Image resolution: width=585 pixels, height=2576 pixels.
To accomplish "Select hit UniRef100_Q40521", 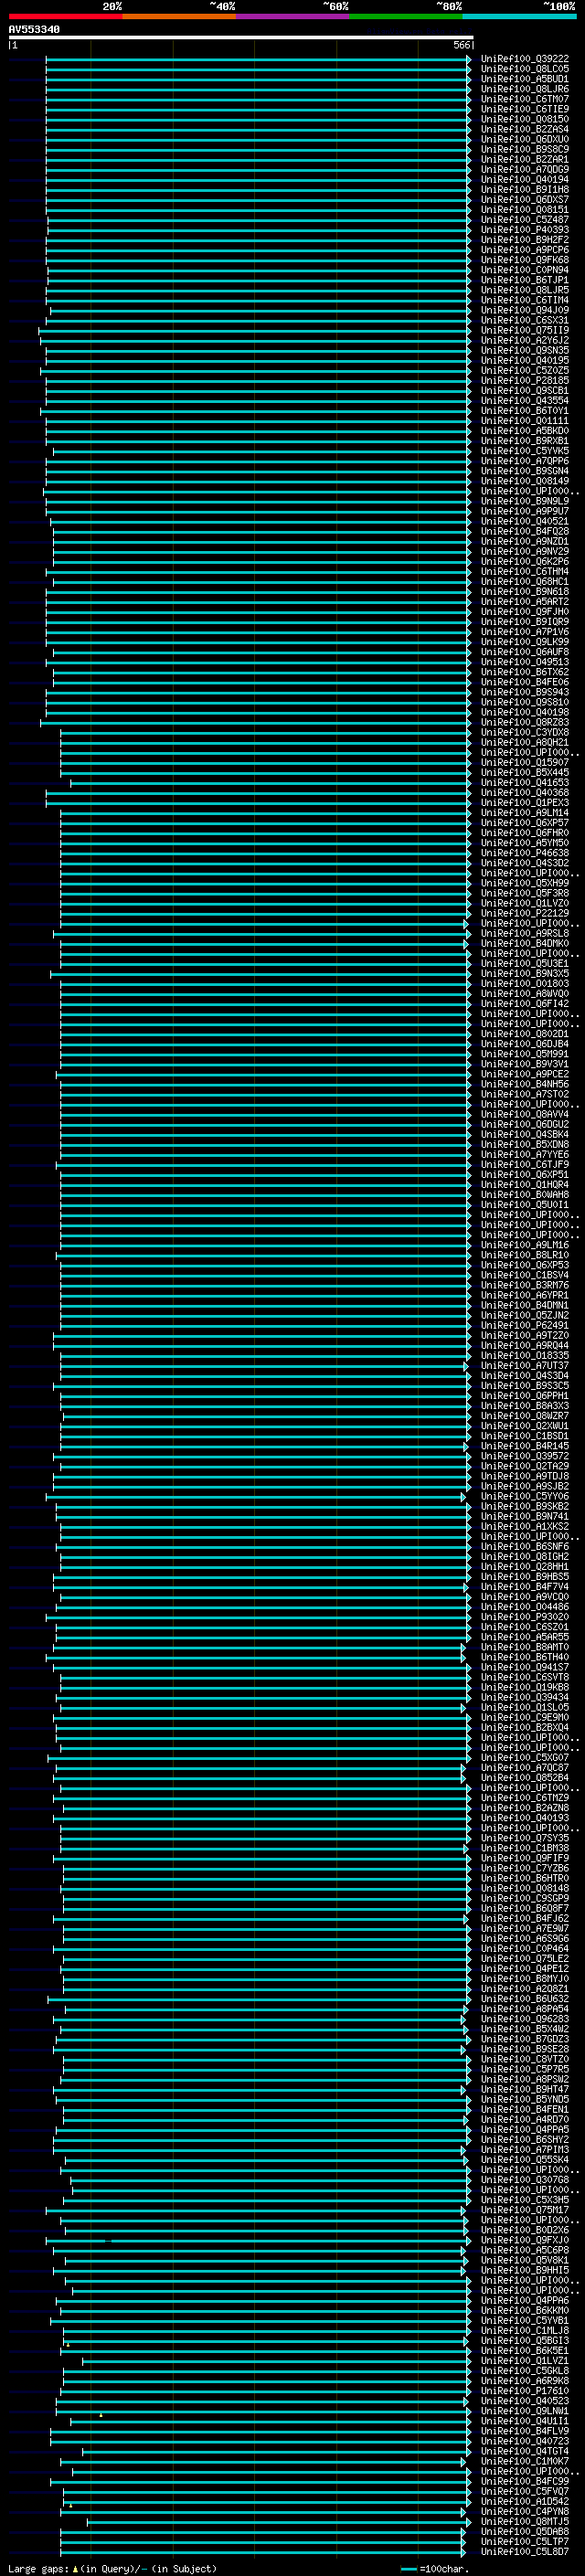I will coord(524,521).
